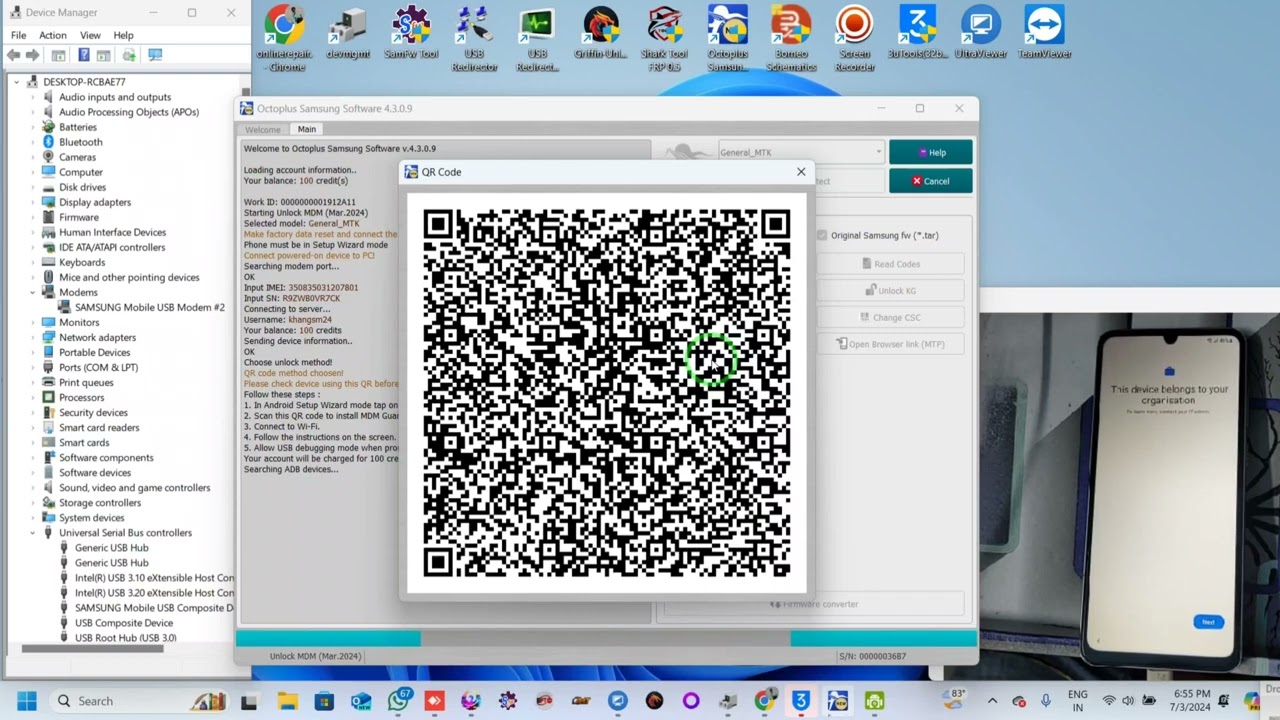
Task: Expand the Network adapters node
Action: tap(32, 337)
